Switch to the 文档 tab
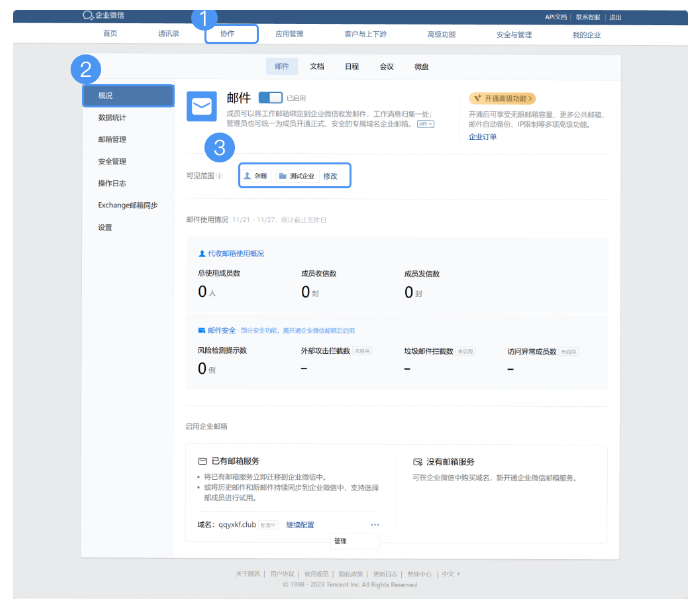The width and height of the screenshot is (695, 610). (317, 66)
